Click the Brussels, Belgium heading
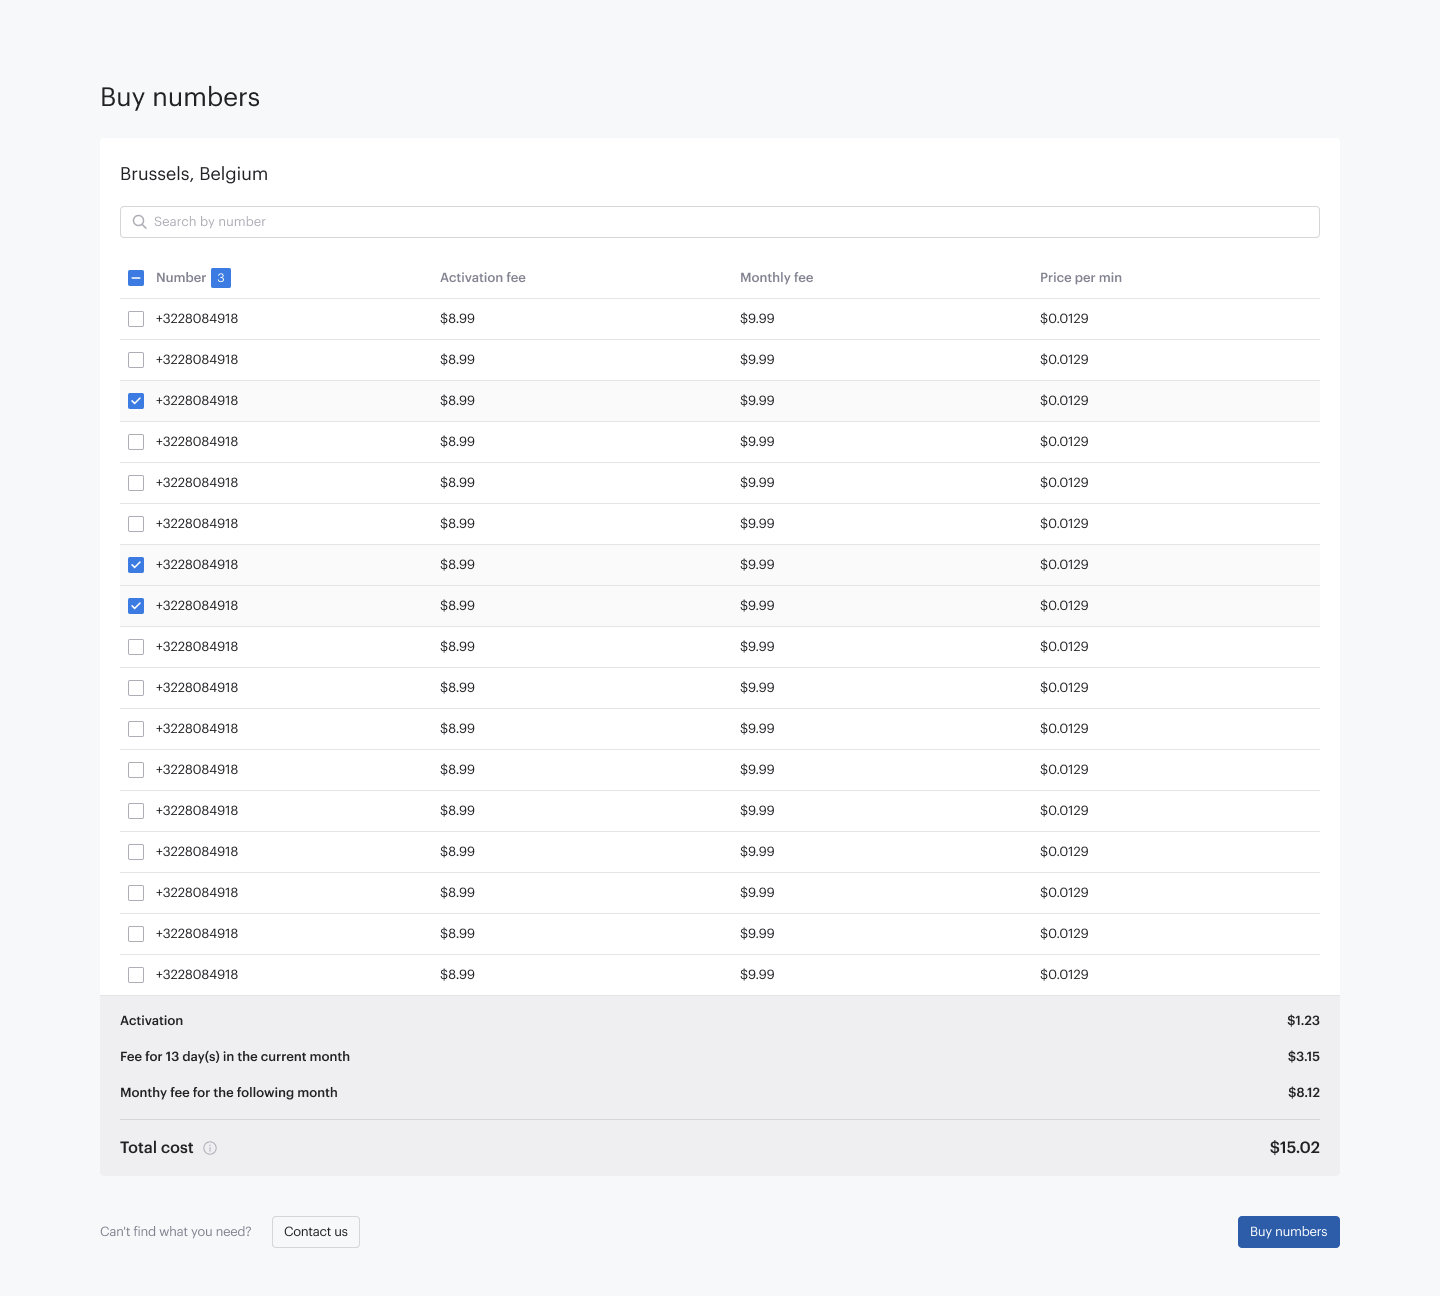This screenshot has height=1296, width=1440. [x=194, y=174]
